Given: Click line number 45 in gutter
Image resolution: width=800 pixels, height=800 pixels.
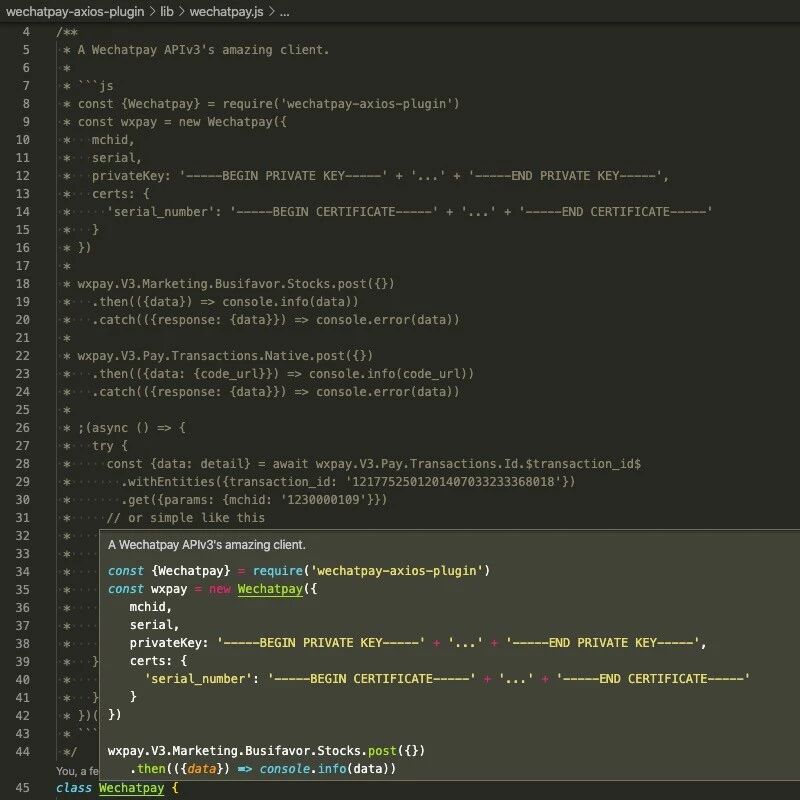Looking at the screenshot, I should 22,788.
